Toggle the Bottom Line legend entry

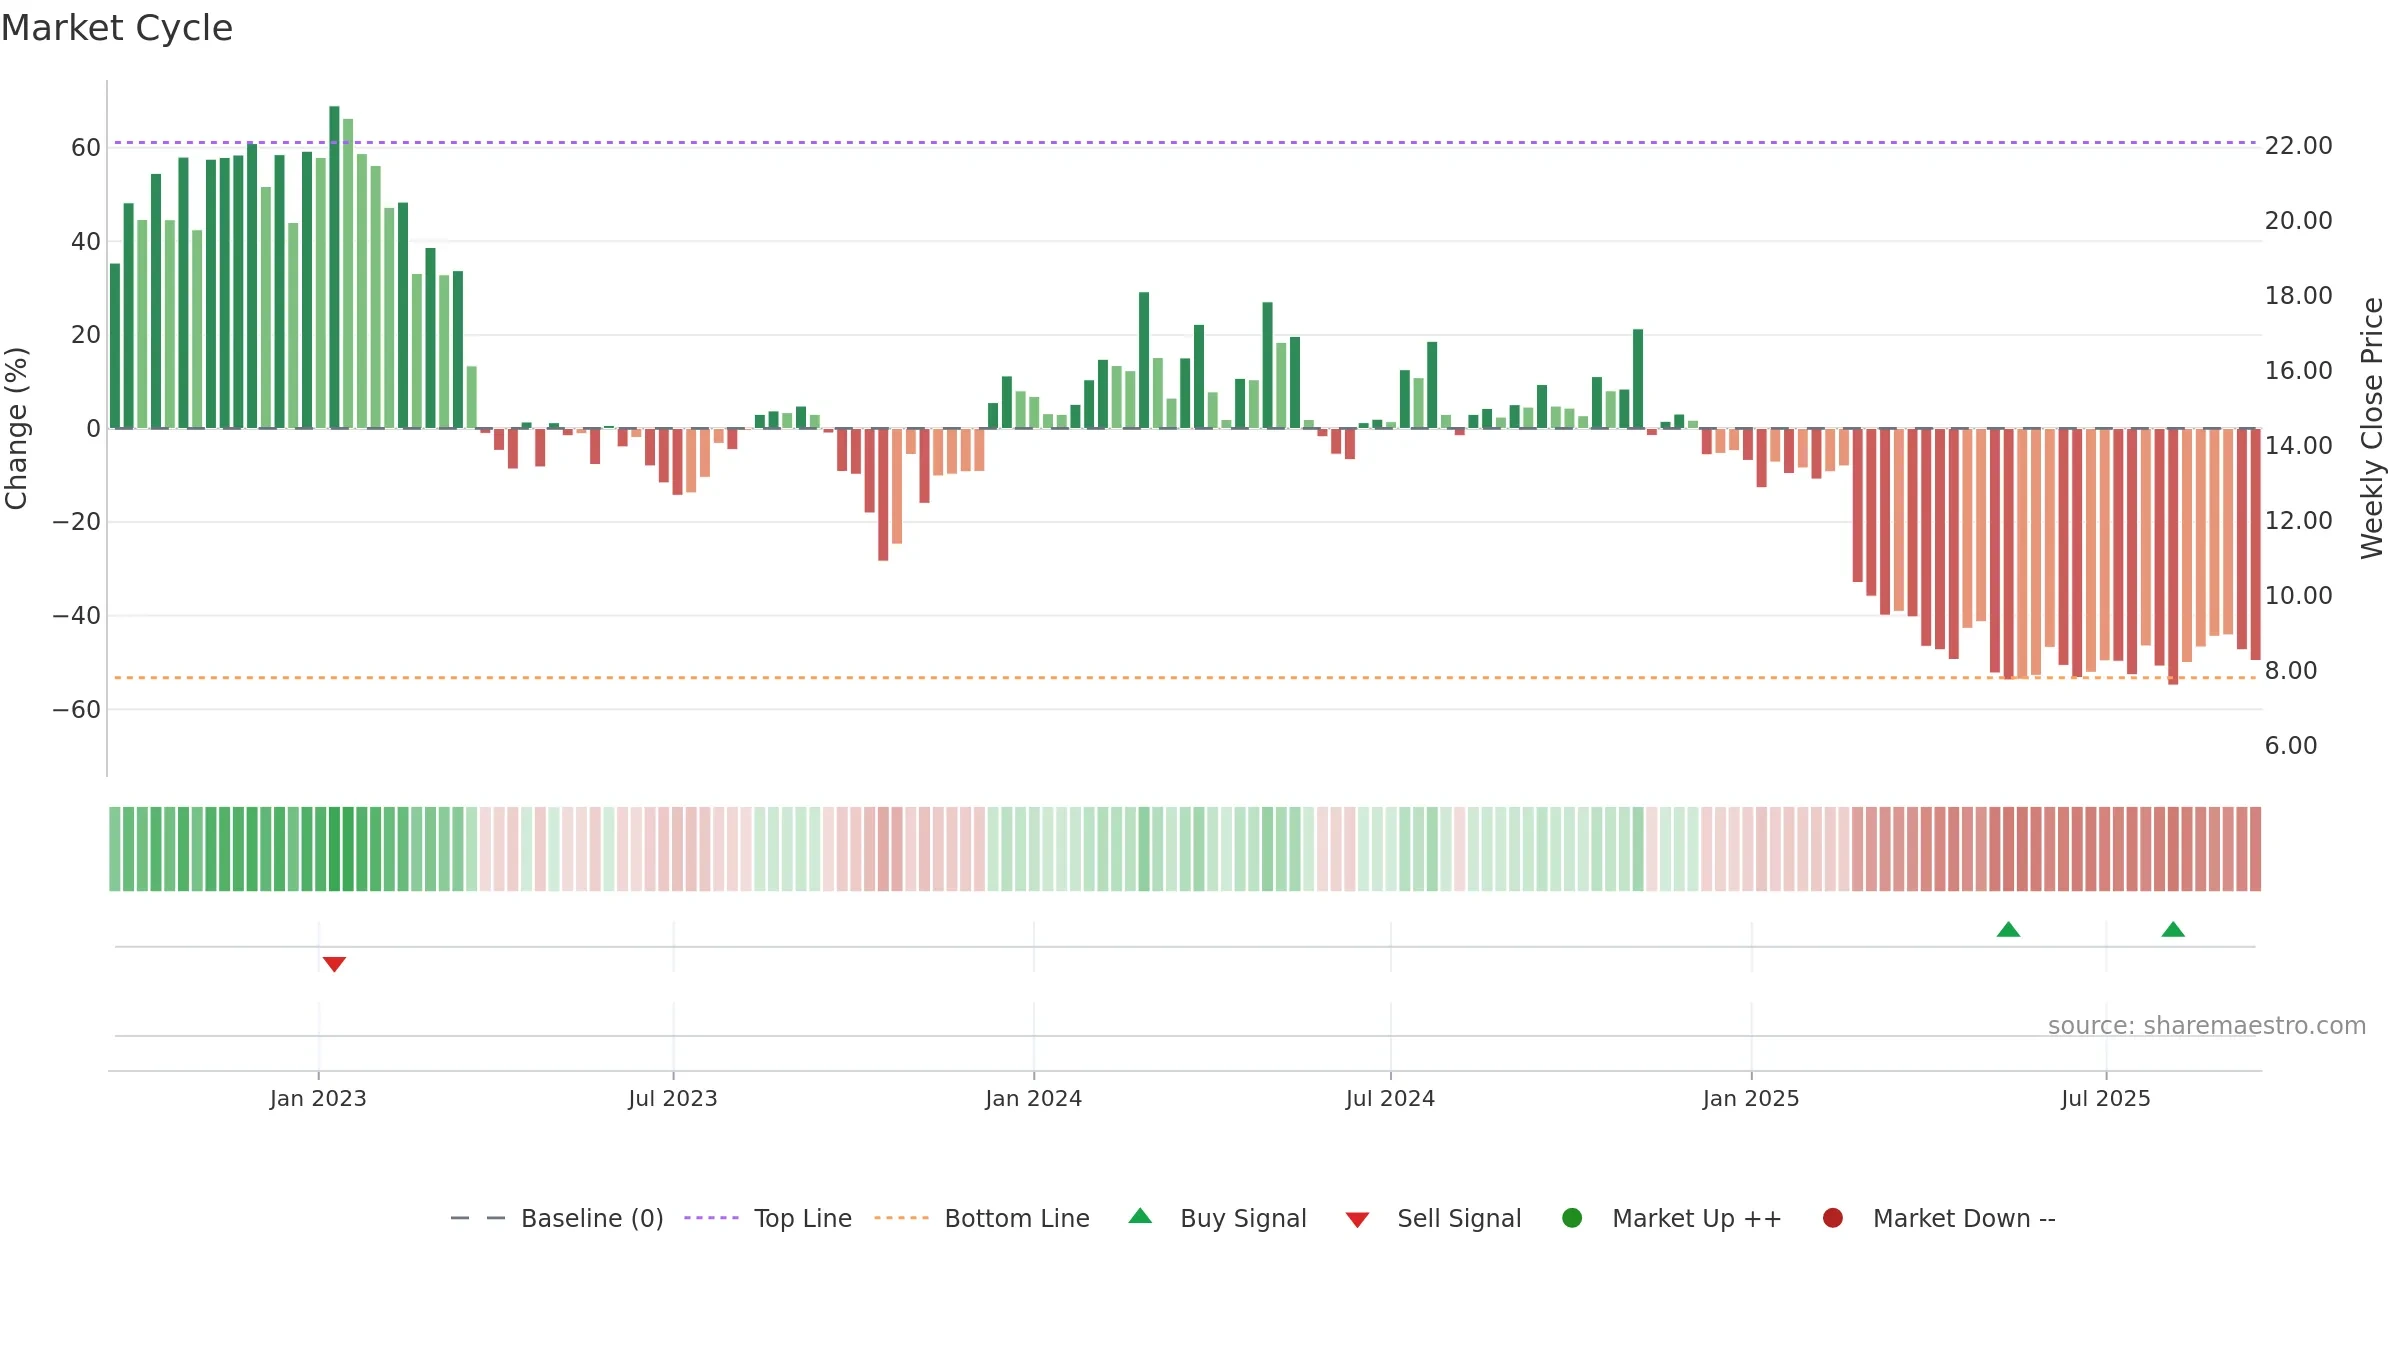(982, 1218)
